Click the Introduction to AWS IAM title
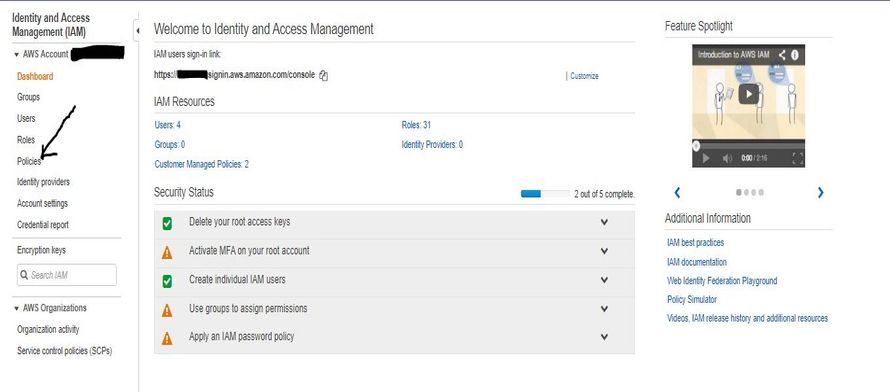Viewport: 890px width, 392px height. pos(733,55)
